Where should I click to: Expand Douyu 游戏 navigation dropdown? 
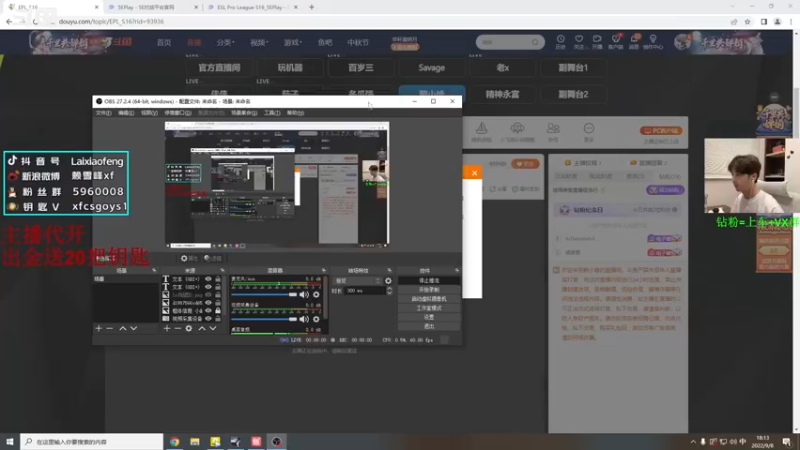coord(293,42)
